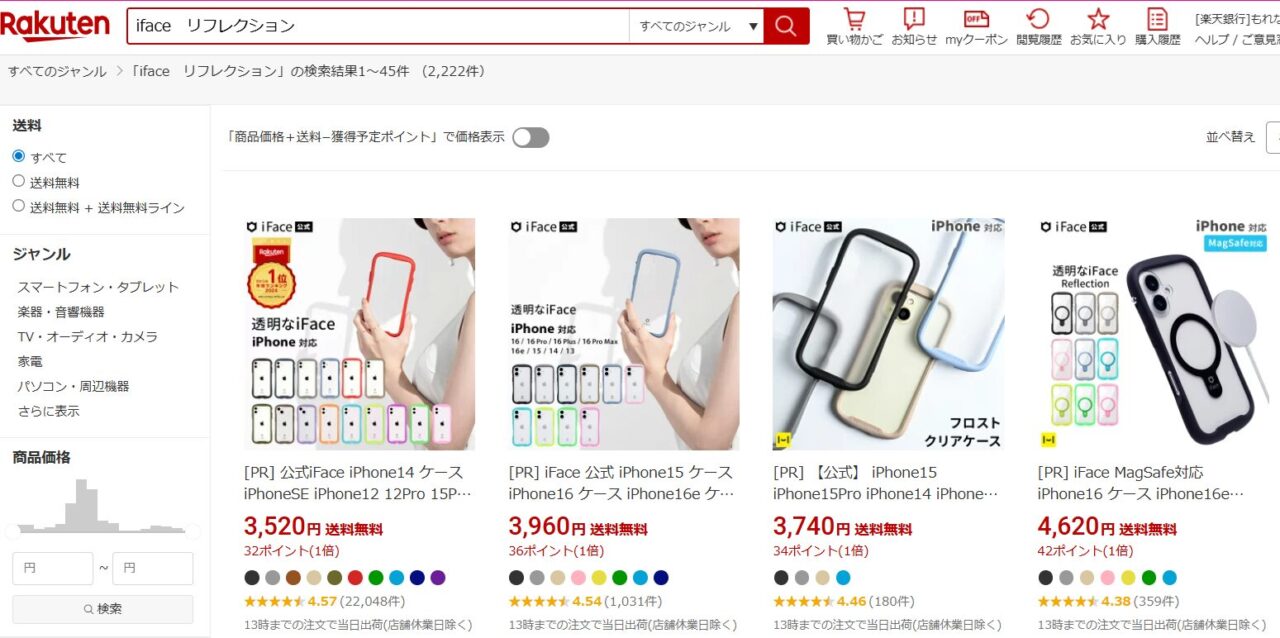Expand さらに表示 in genre list
1280x638 pixels.
pyautogui.click(x=48, y=411)
